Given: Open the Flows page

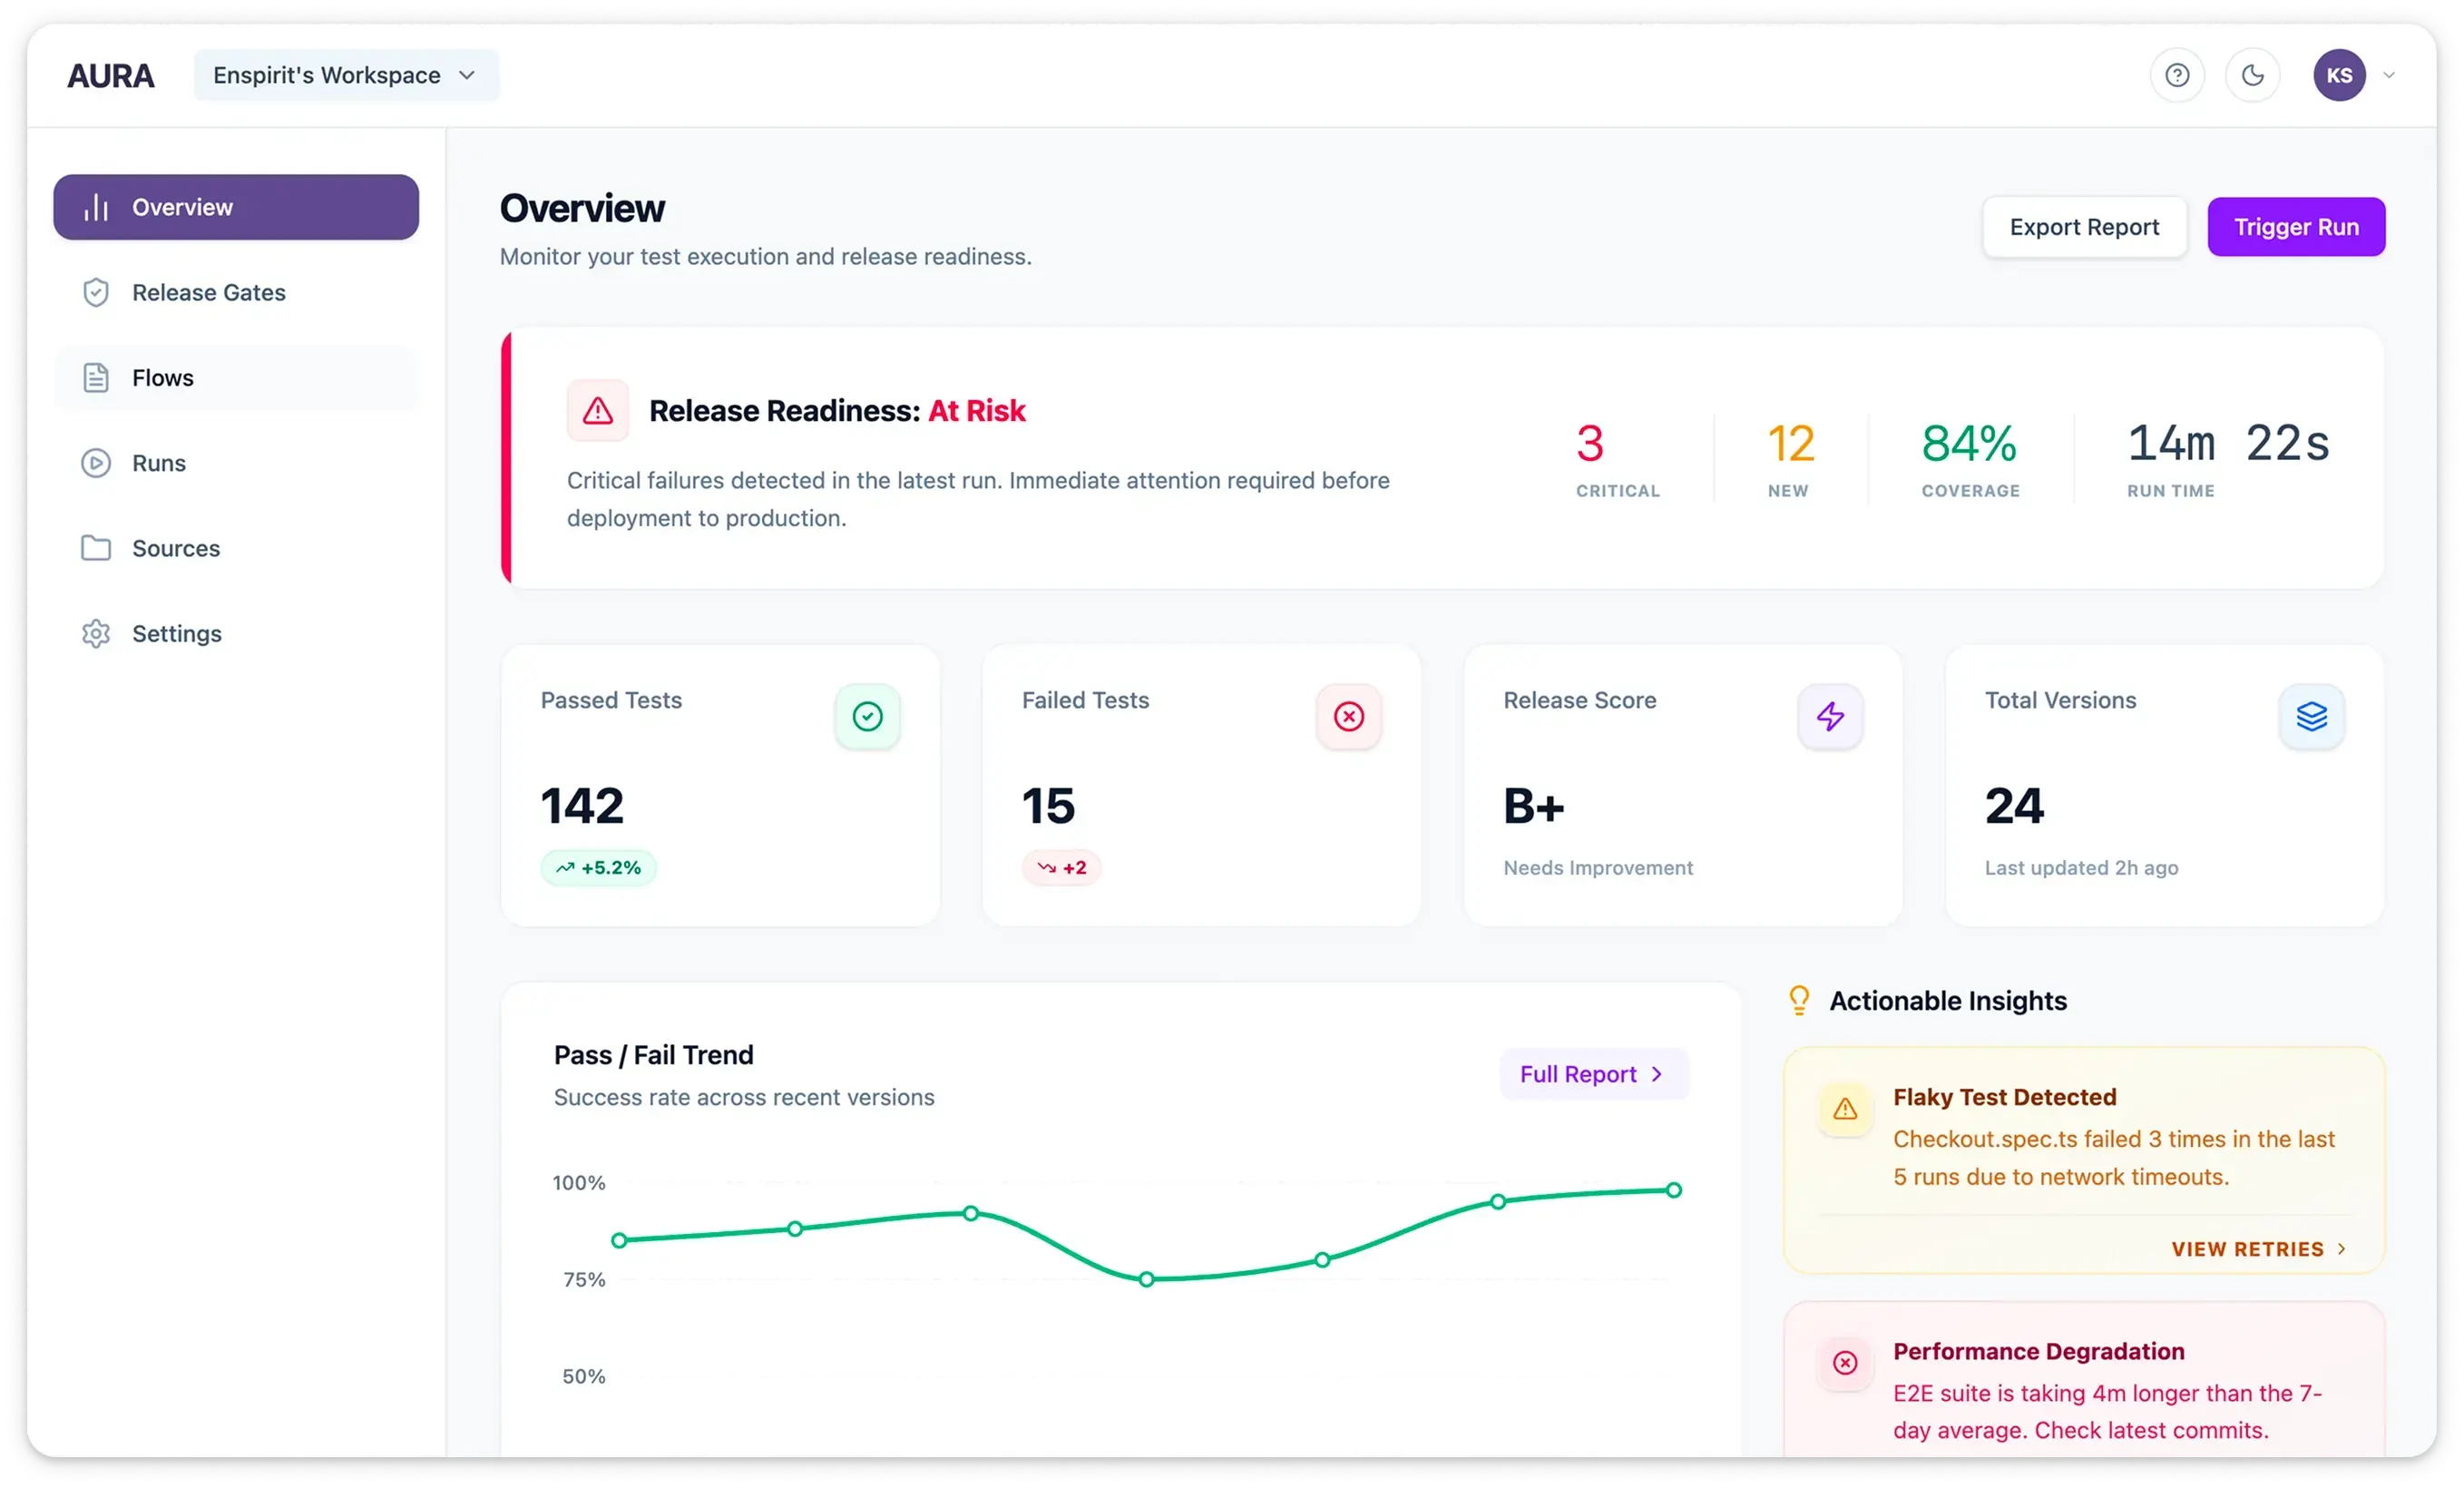Looking at the screenshot, I should [162, 378].
